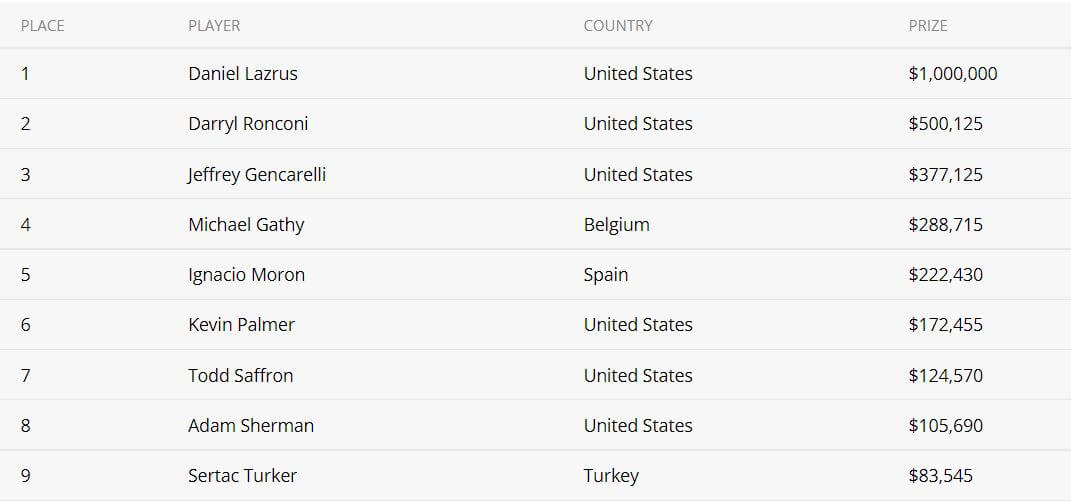Click the PRIZE column header

click(928, 26)
